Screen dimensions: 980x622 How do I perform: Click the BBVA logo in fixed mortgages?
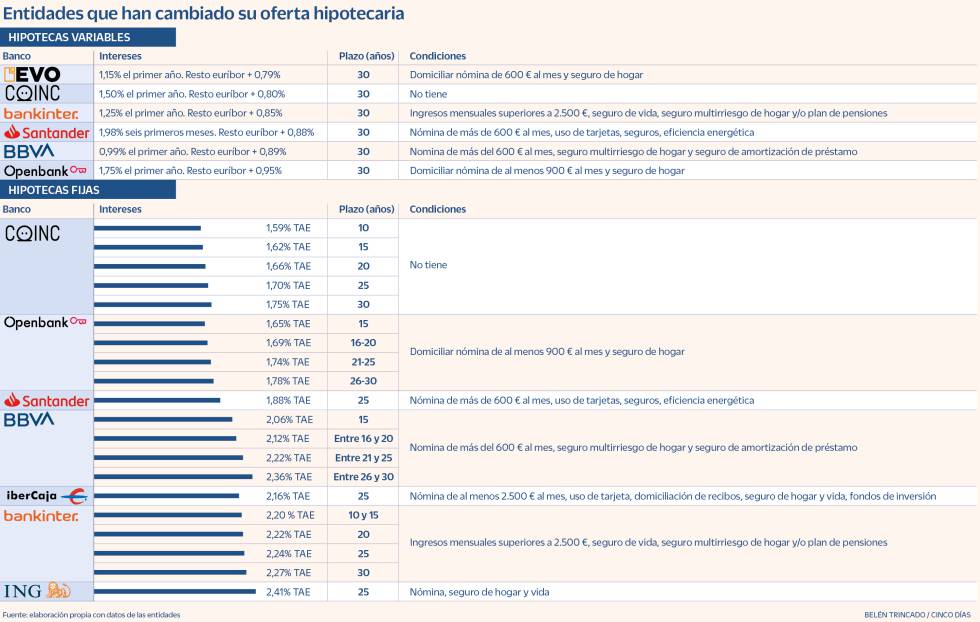(x=29, y=419)
